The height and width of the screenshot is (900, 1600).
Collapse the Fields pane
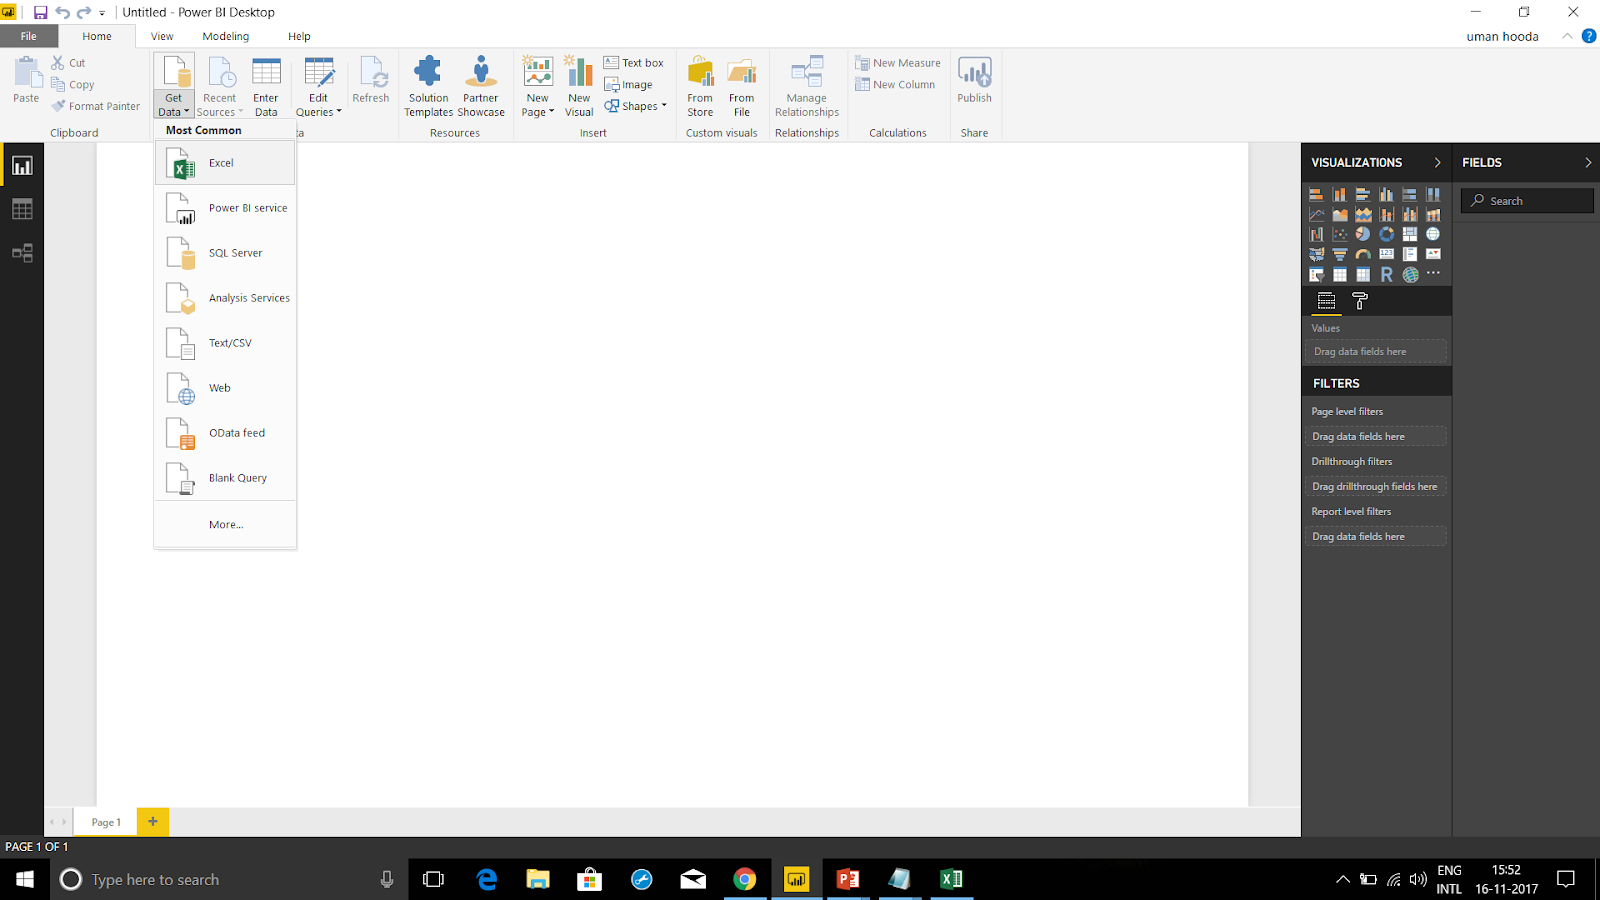pos(1588,162)
